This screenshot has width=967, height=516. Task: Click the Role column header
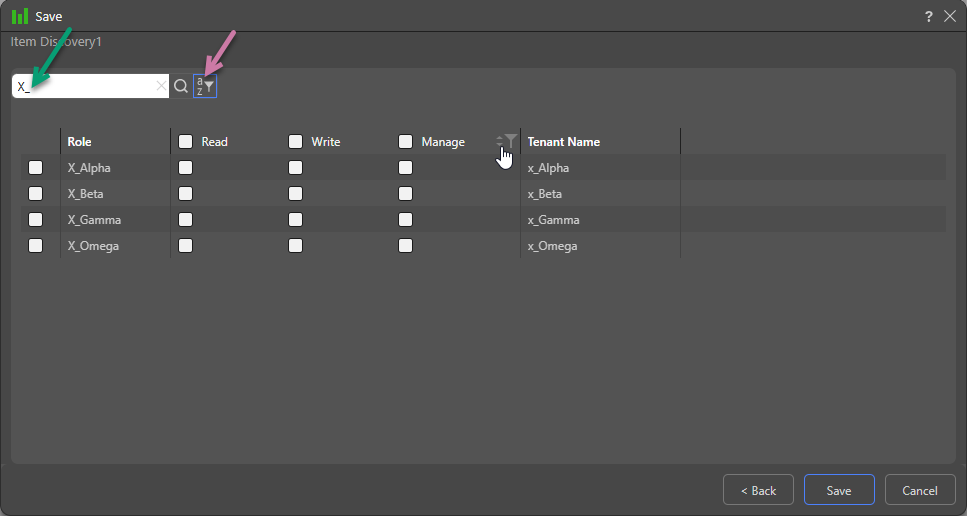click(80, 142)
